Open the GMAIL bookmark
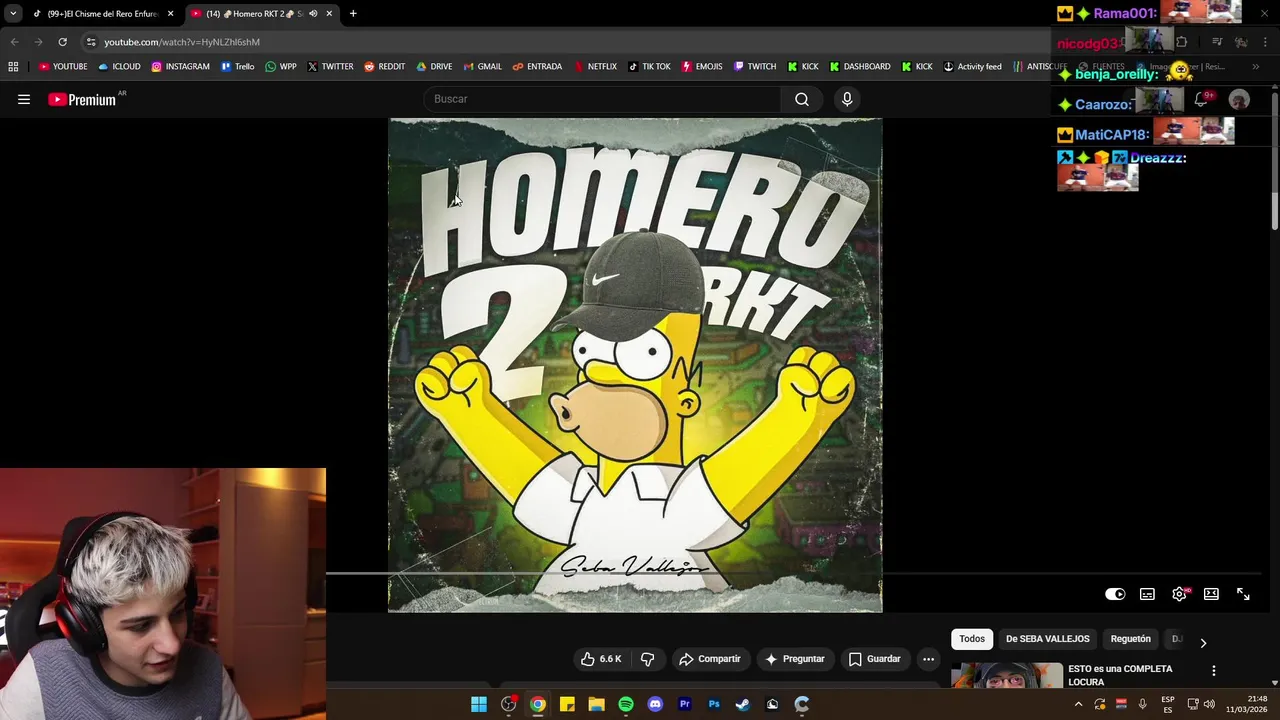 coord(482,67)
